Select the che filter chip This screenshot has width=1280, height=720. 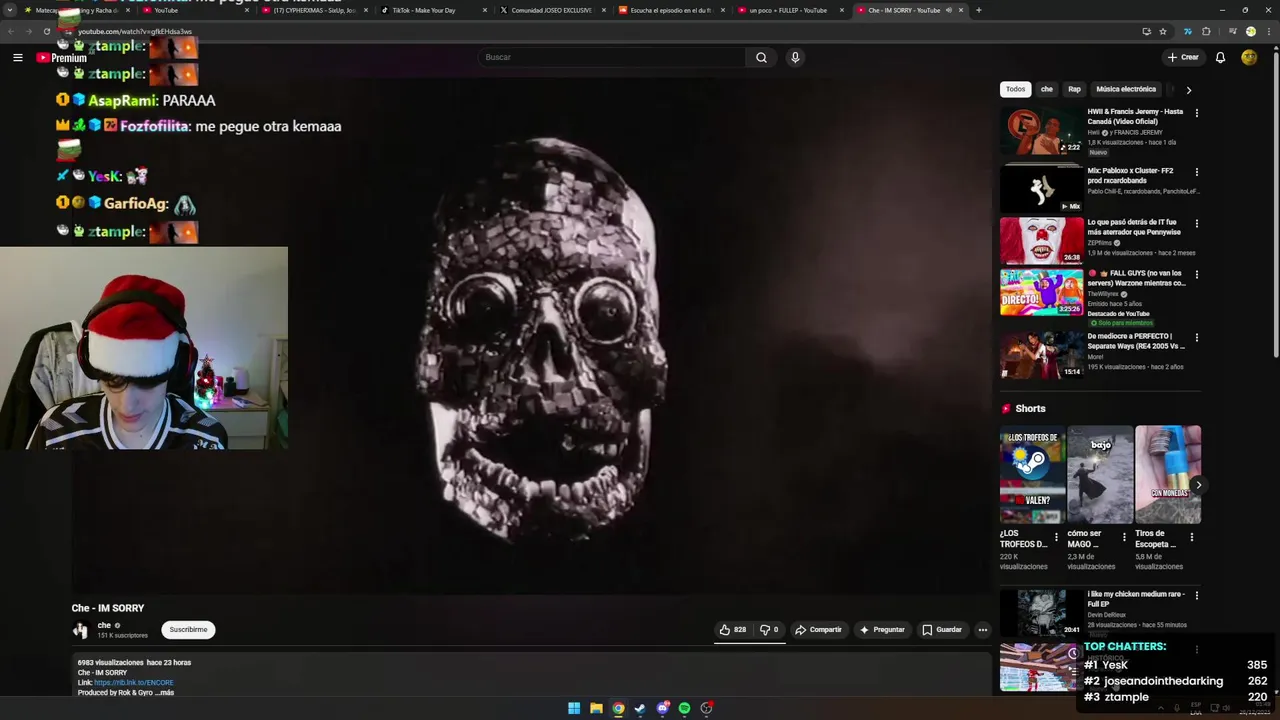coord(1047,89)
